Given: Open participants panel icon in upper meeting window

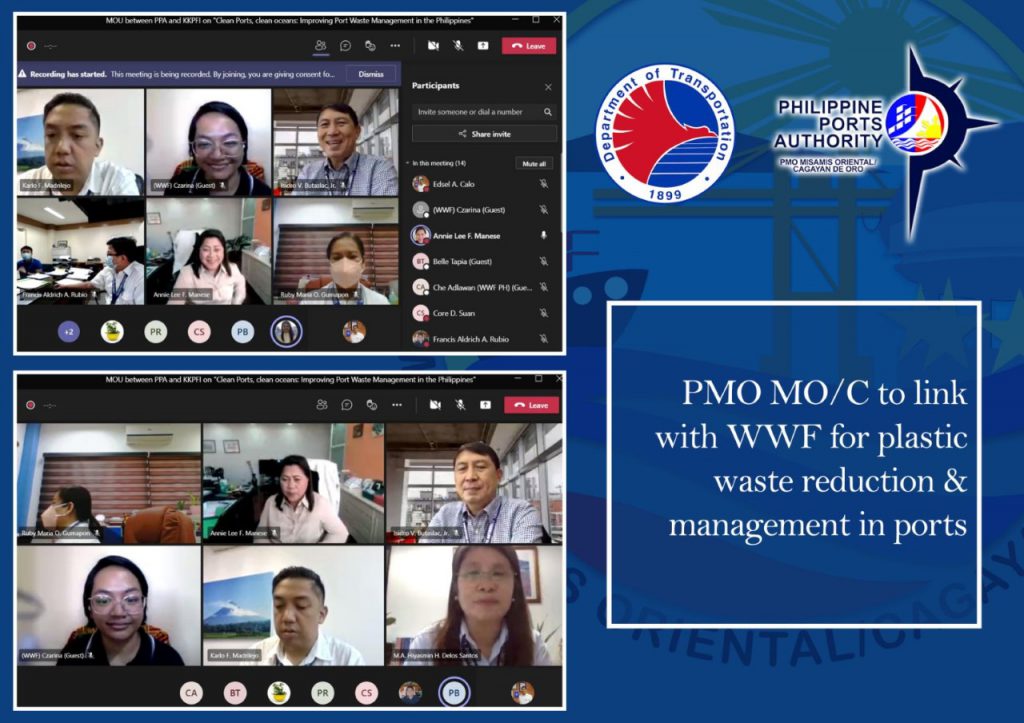Looking at the screenshot, I should pyautogui.click(x=320, y=46).
